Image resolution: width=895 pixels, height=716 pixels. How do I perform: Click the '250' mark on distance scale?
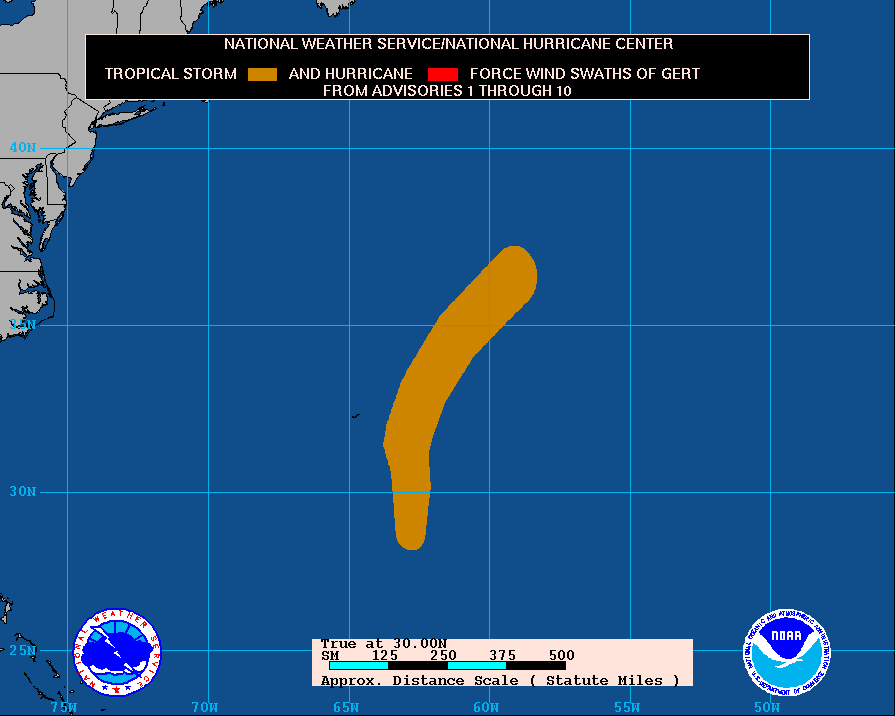pos(444,655)
